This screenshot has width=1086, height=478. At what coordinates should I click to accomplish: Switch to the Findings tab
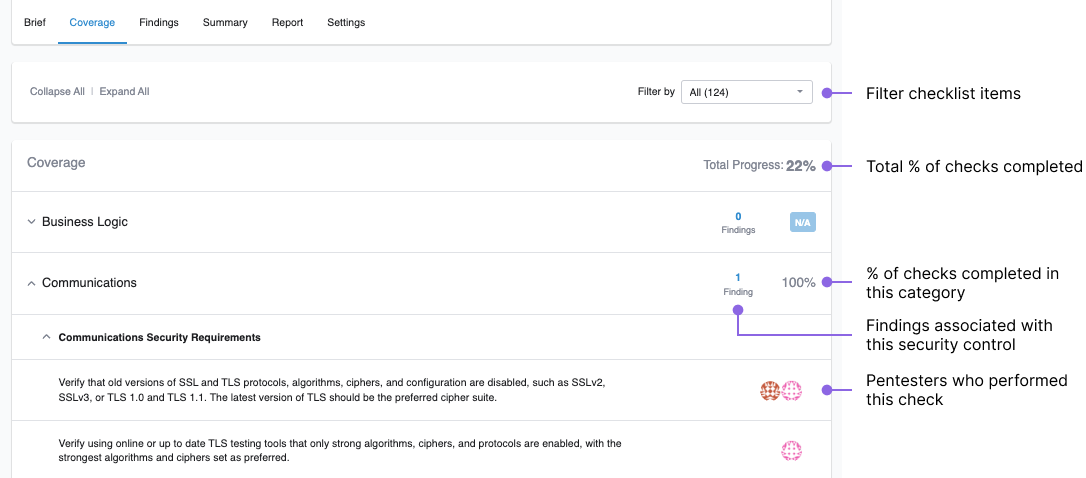pos(159,22)
